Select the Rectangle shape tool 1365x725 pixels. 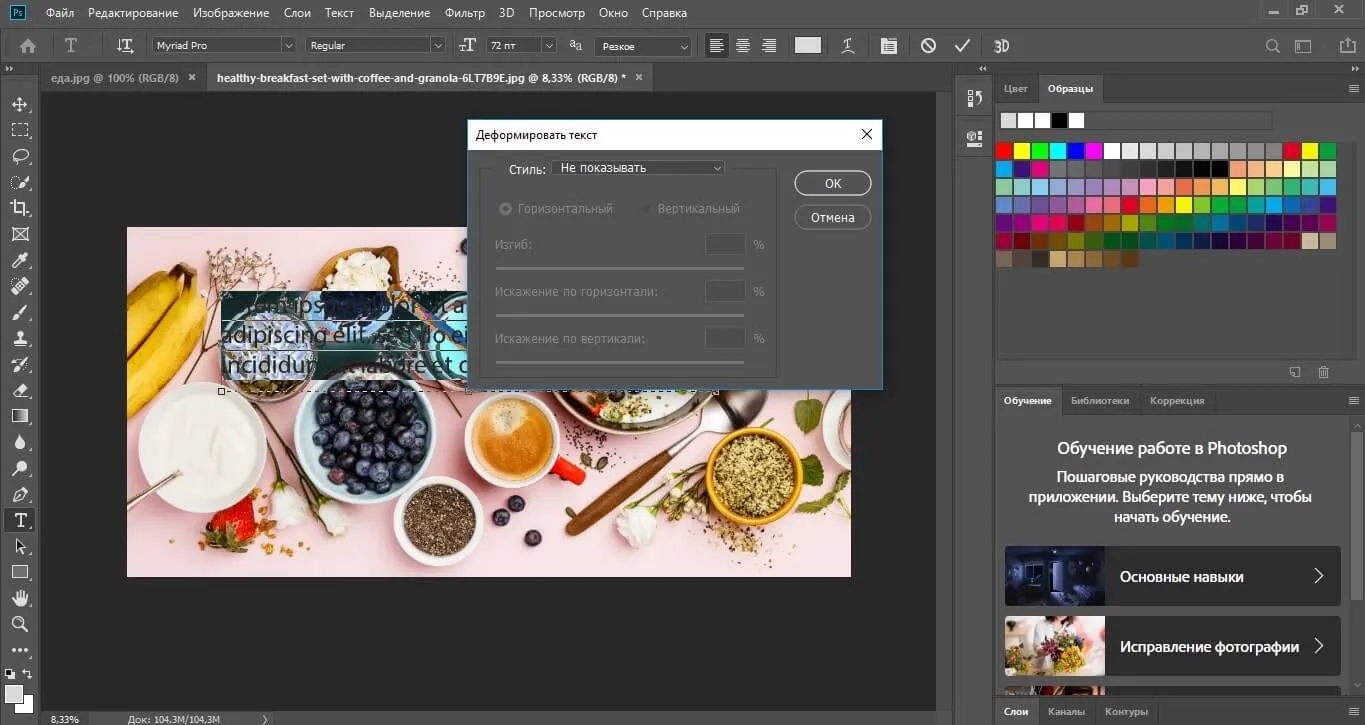pyautogui.click(x=20, y=572)
